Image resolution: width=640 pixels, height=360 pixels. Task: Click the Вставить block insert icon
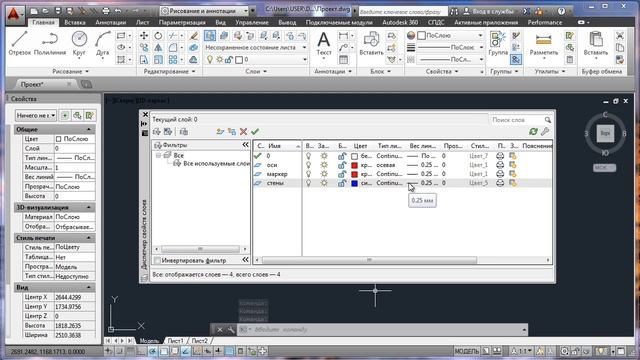click(371, 43)
